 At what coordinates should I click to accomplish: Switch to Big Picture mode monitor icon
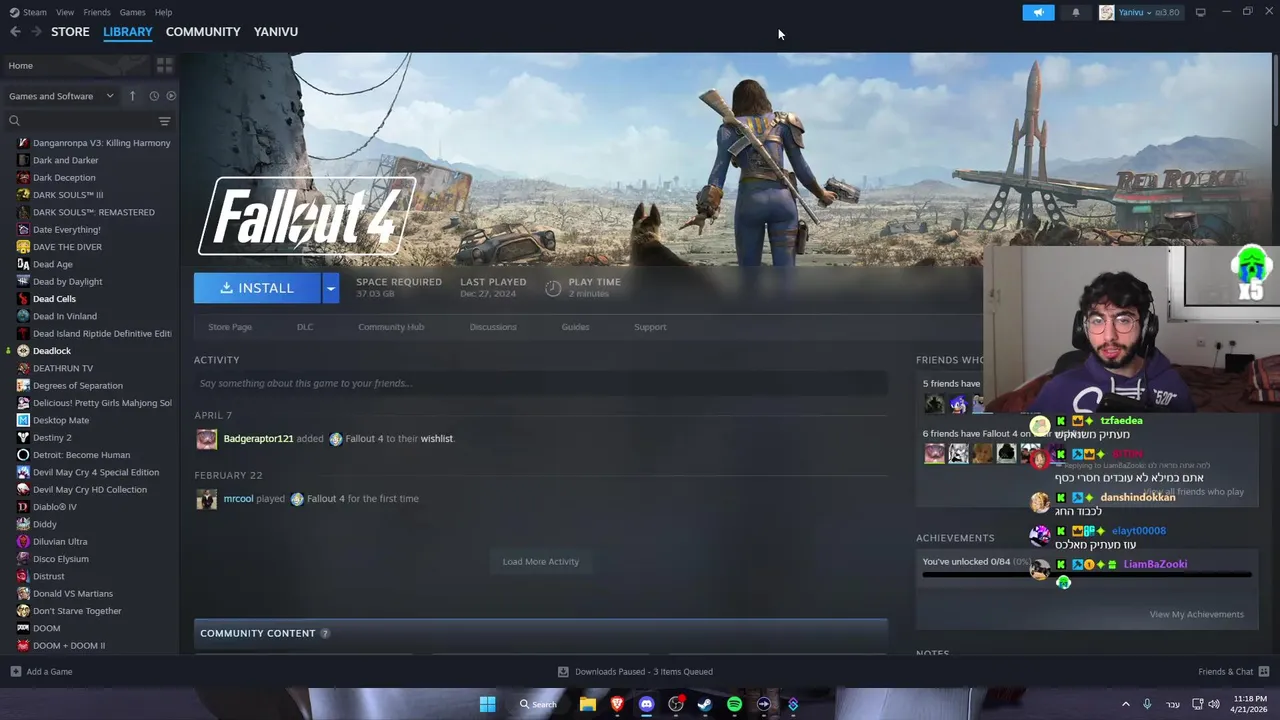point(1200,12)
